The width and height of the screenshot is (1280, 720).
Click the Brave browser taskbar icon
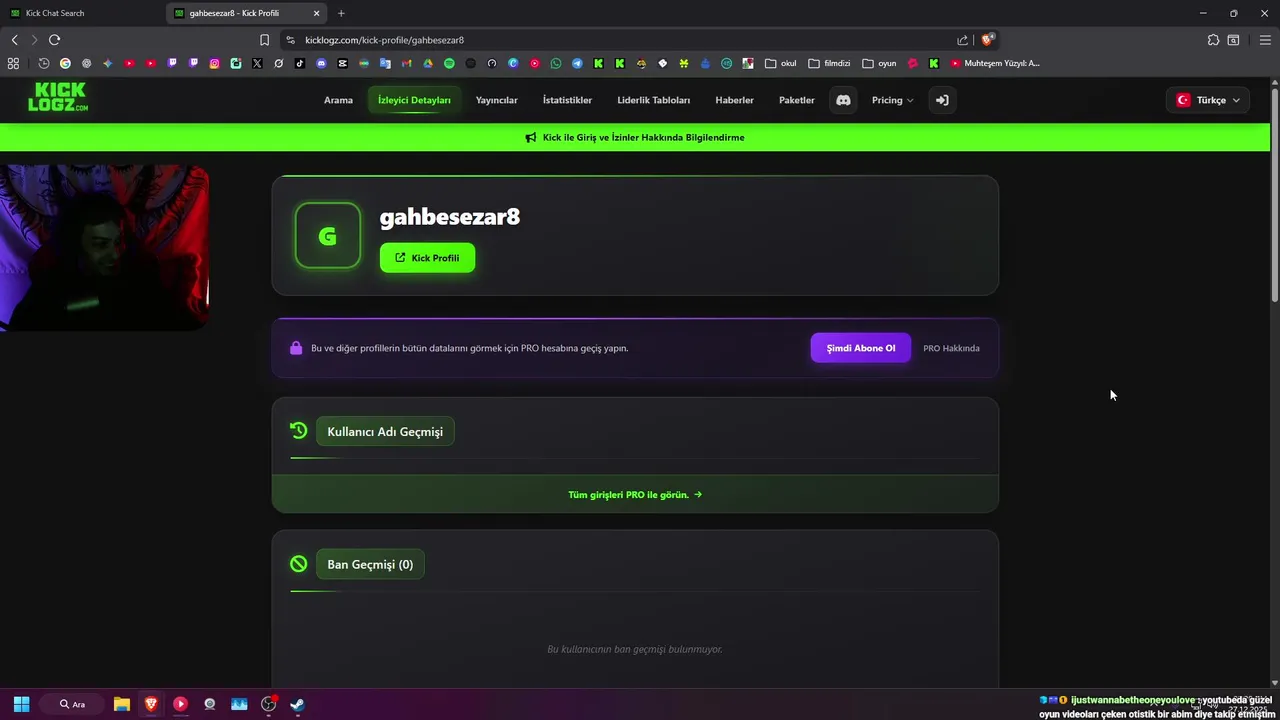tap(151, 704)
